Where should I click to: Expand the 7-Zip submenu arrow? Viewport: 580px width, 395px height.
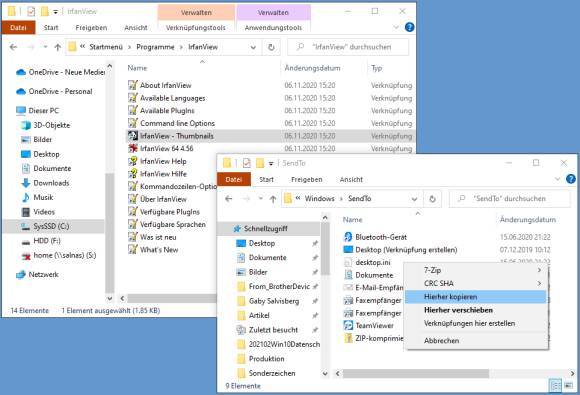pos(539,270)
